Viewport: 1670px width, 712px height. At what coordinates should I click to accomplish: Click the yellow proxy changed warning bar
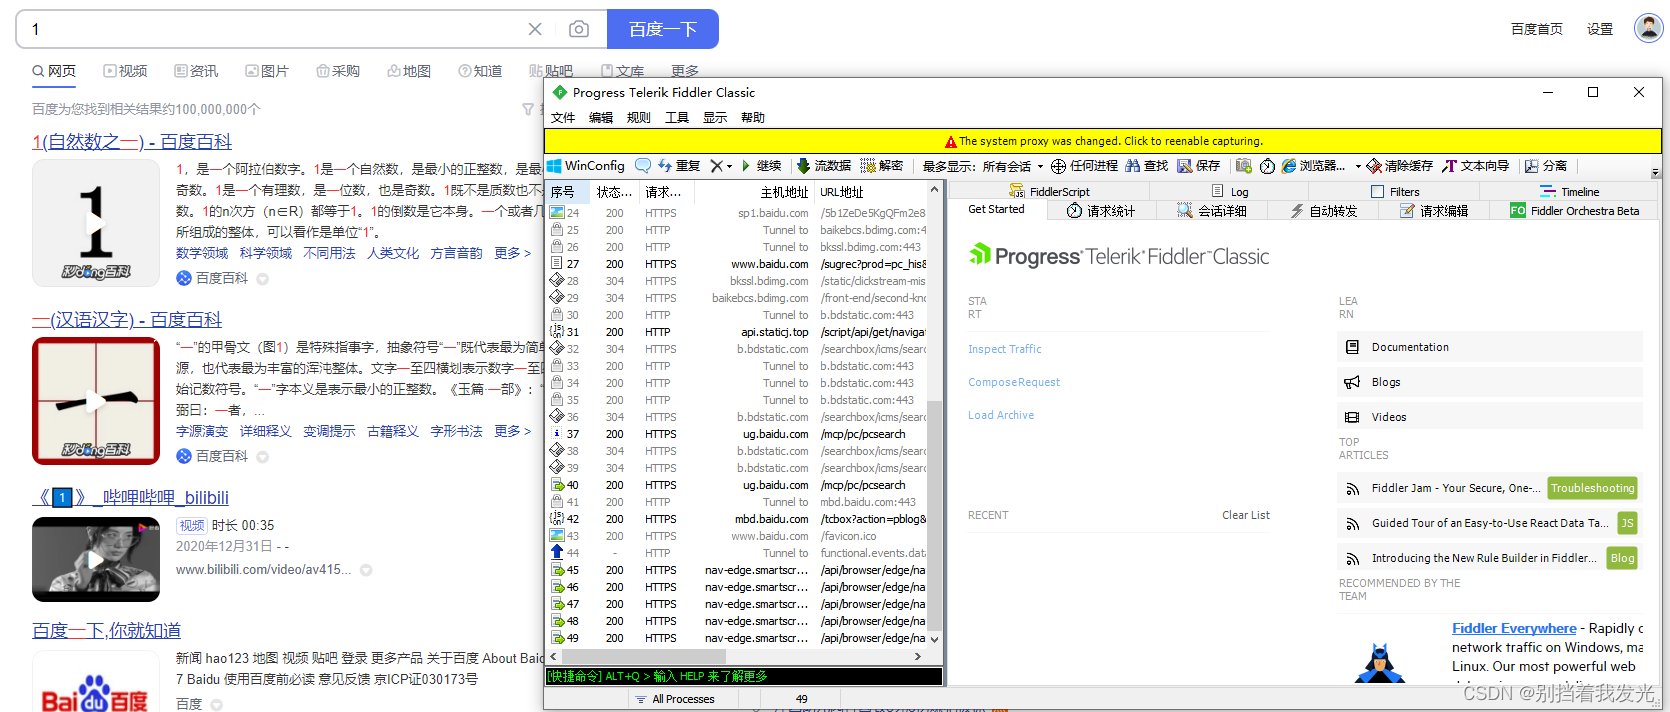click(x=1102, y=141)
